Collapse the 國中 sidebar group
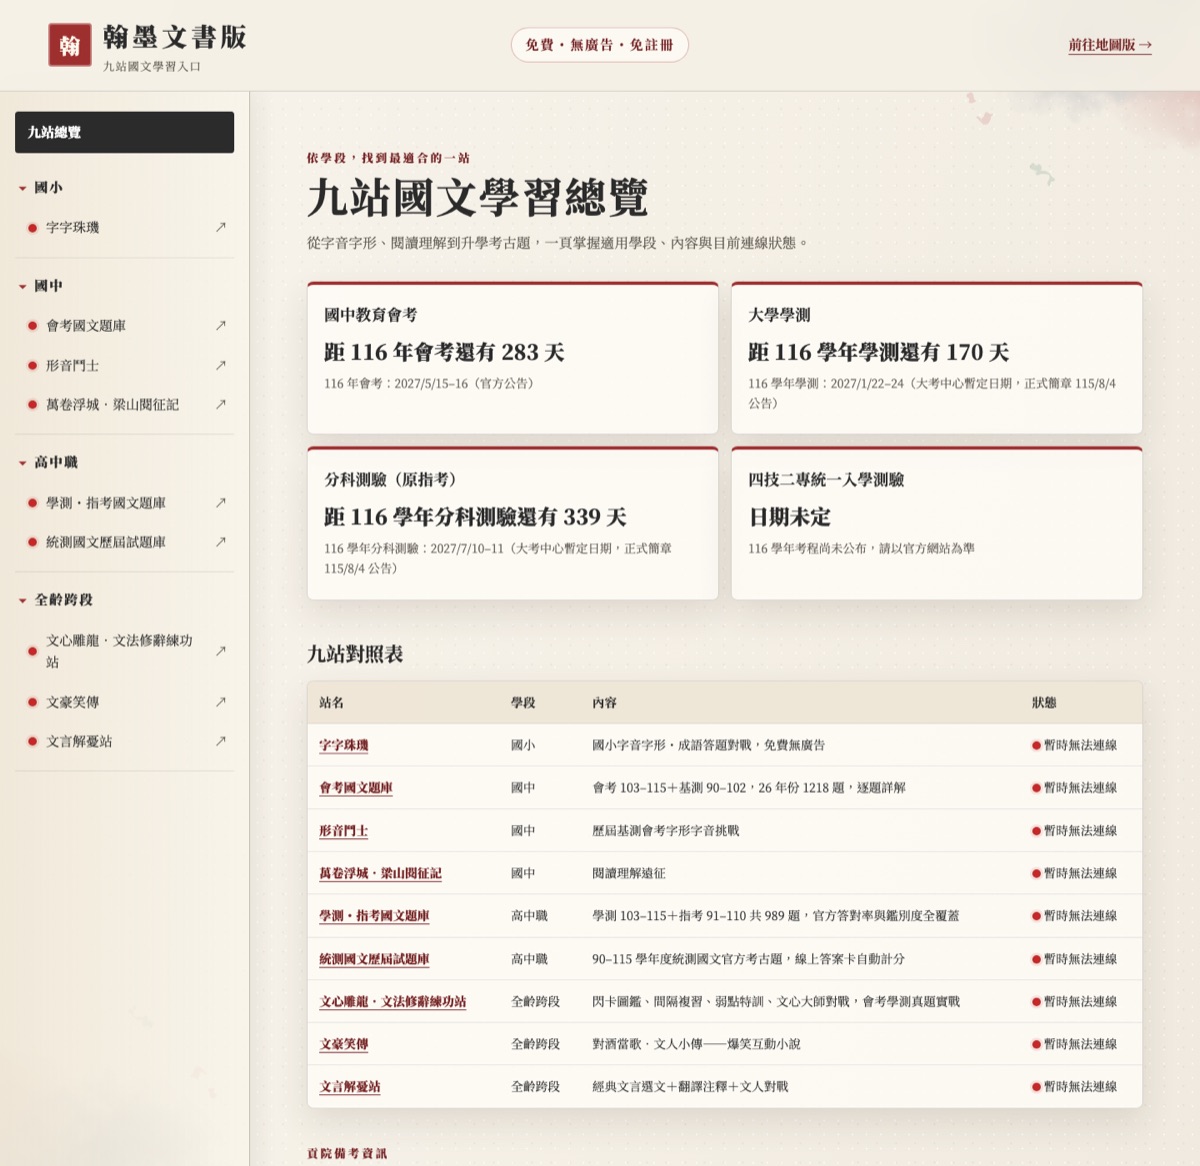 click(x=40, y=285)
